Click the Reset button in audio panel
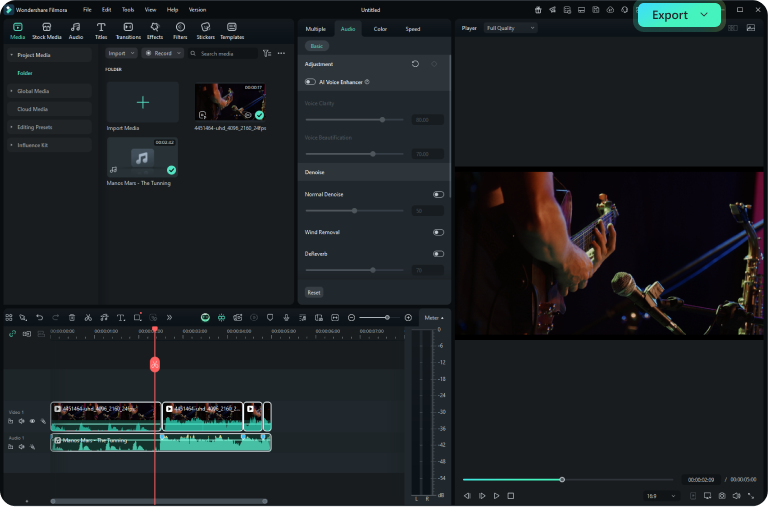 [x=314, y=292]
